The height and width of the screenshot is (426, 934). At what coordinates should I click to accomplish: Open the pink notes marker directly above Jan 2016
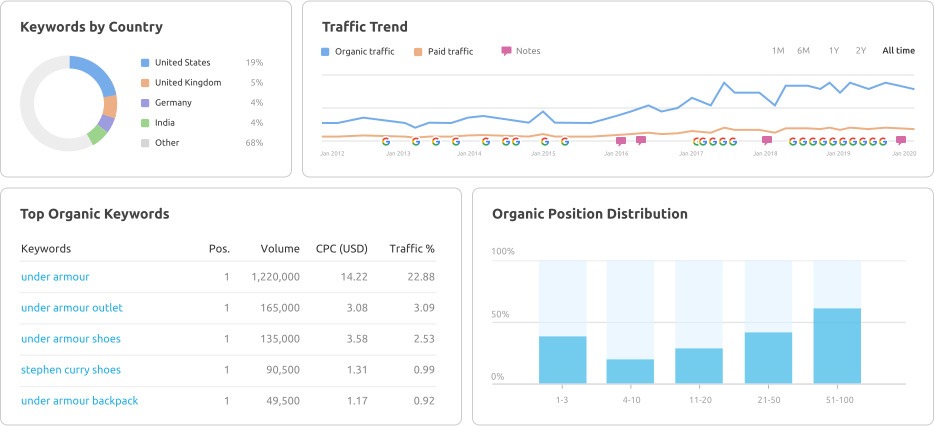pyautogui.click(x=621, y=141)
